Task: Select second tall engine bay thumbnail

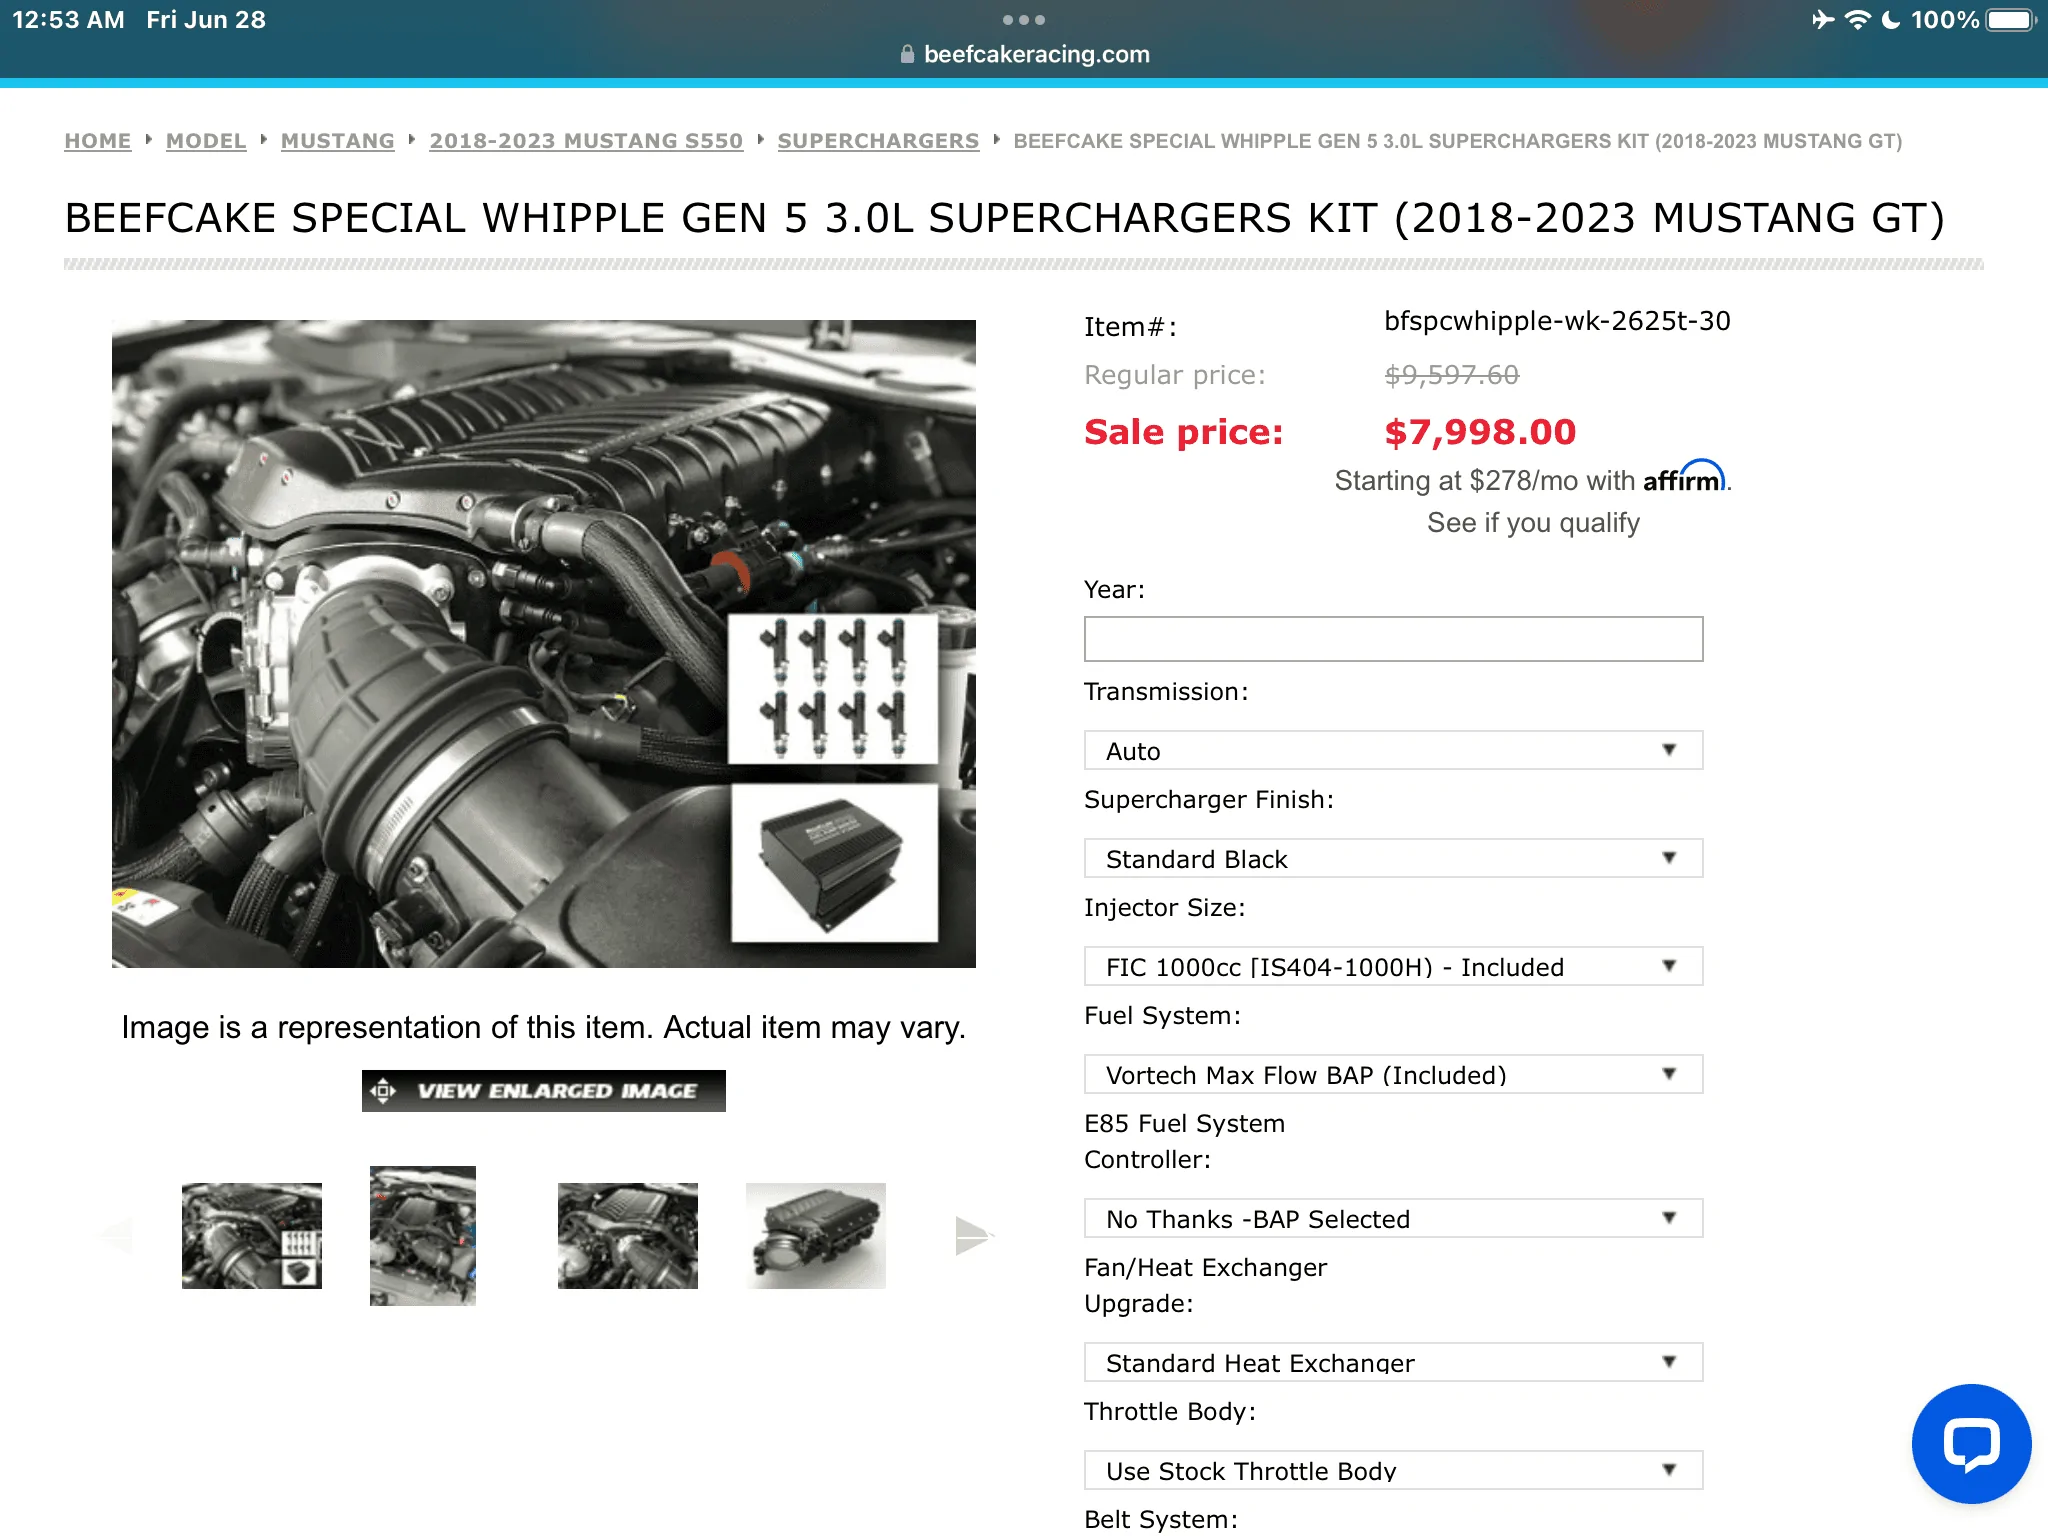Action: click(423, 1236)
